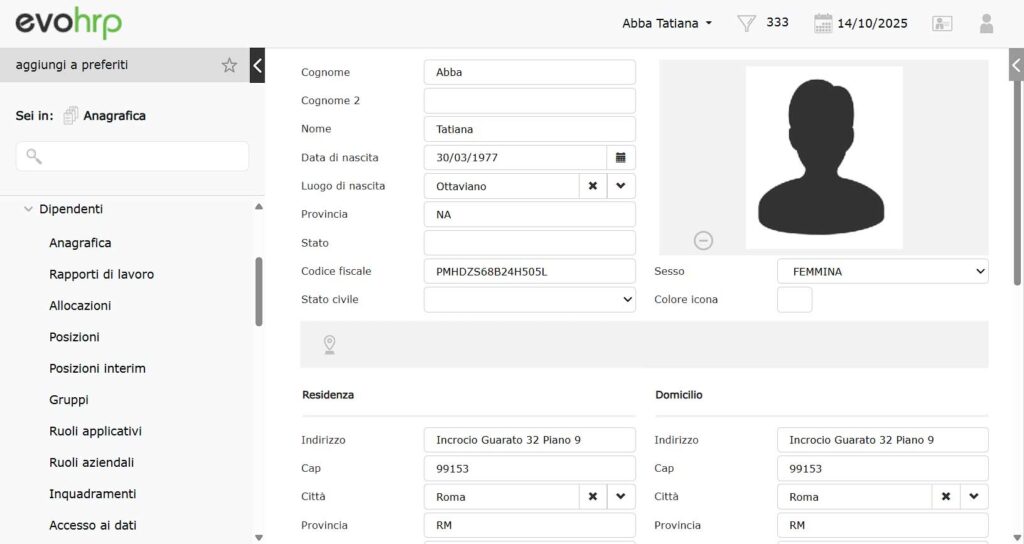Click the user profile icon

pyautogui.click(x=986, y=23)
